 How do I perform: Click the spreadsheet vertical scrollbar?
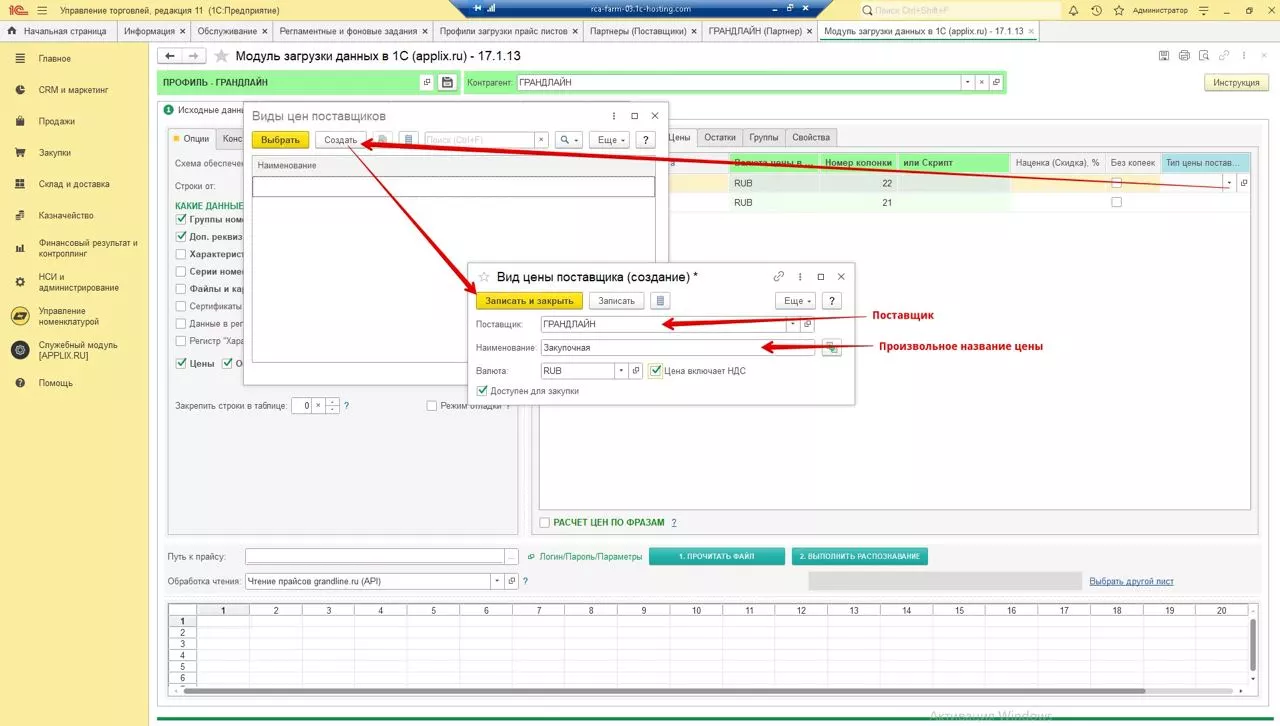point(1252,644)
